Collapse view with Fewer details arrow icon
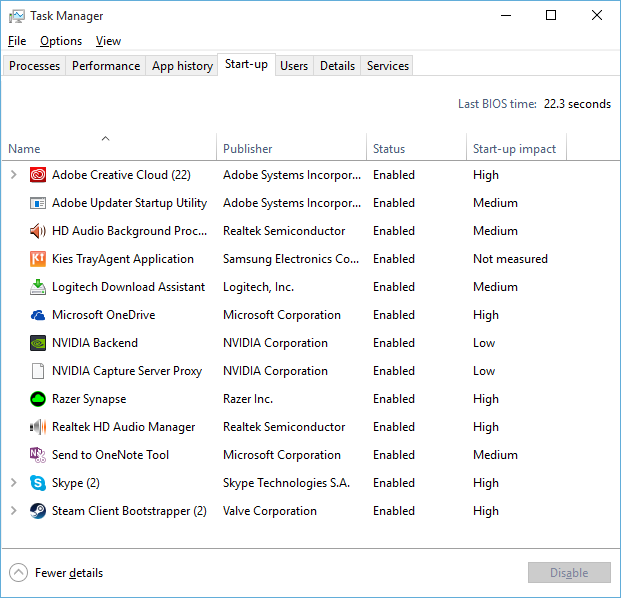The height and width of the screenshot is (598, 621). [x=18, y=573]
